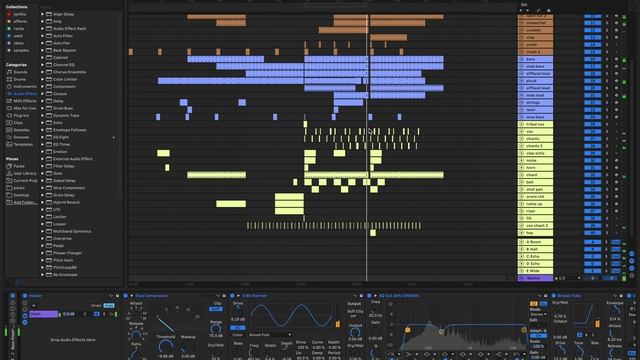Select the racks collection
Viewport: 640px width, 360px height.
[x=16, y=29]
